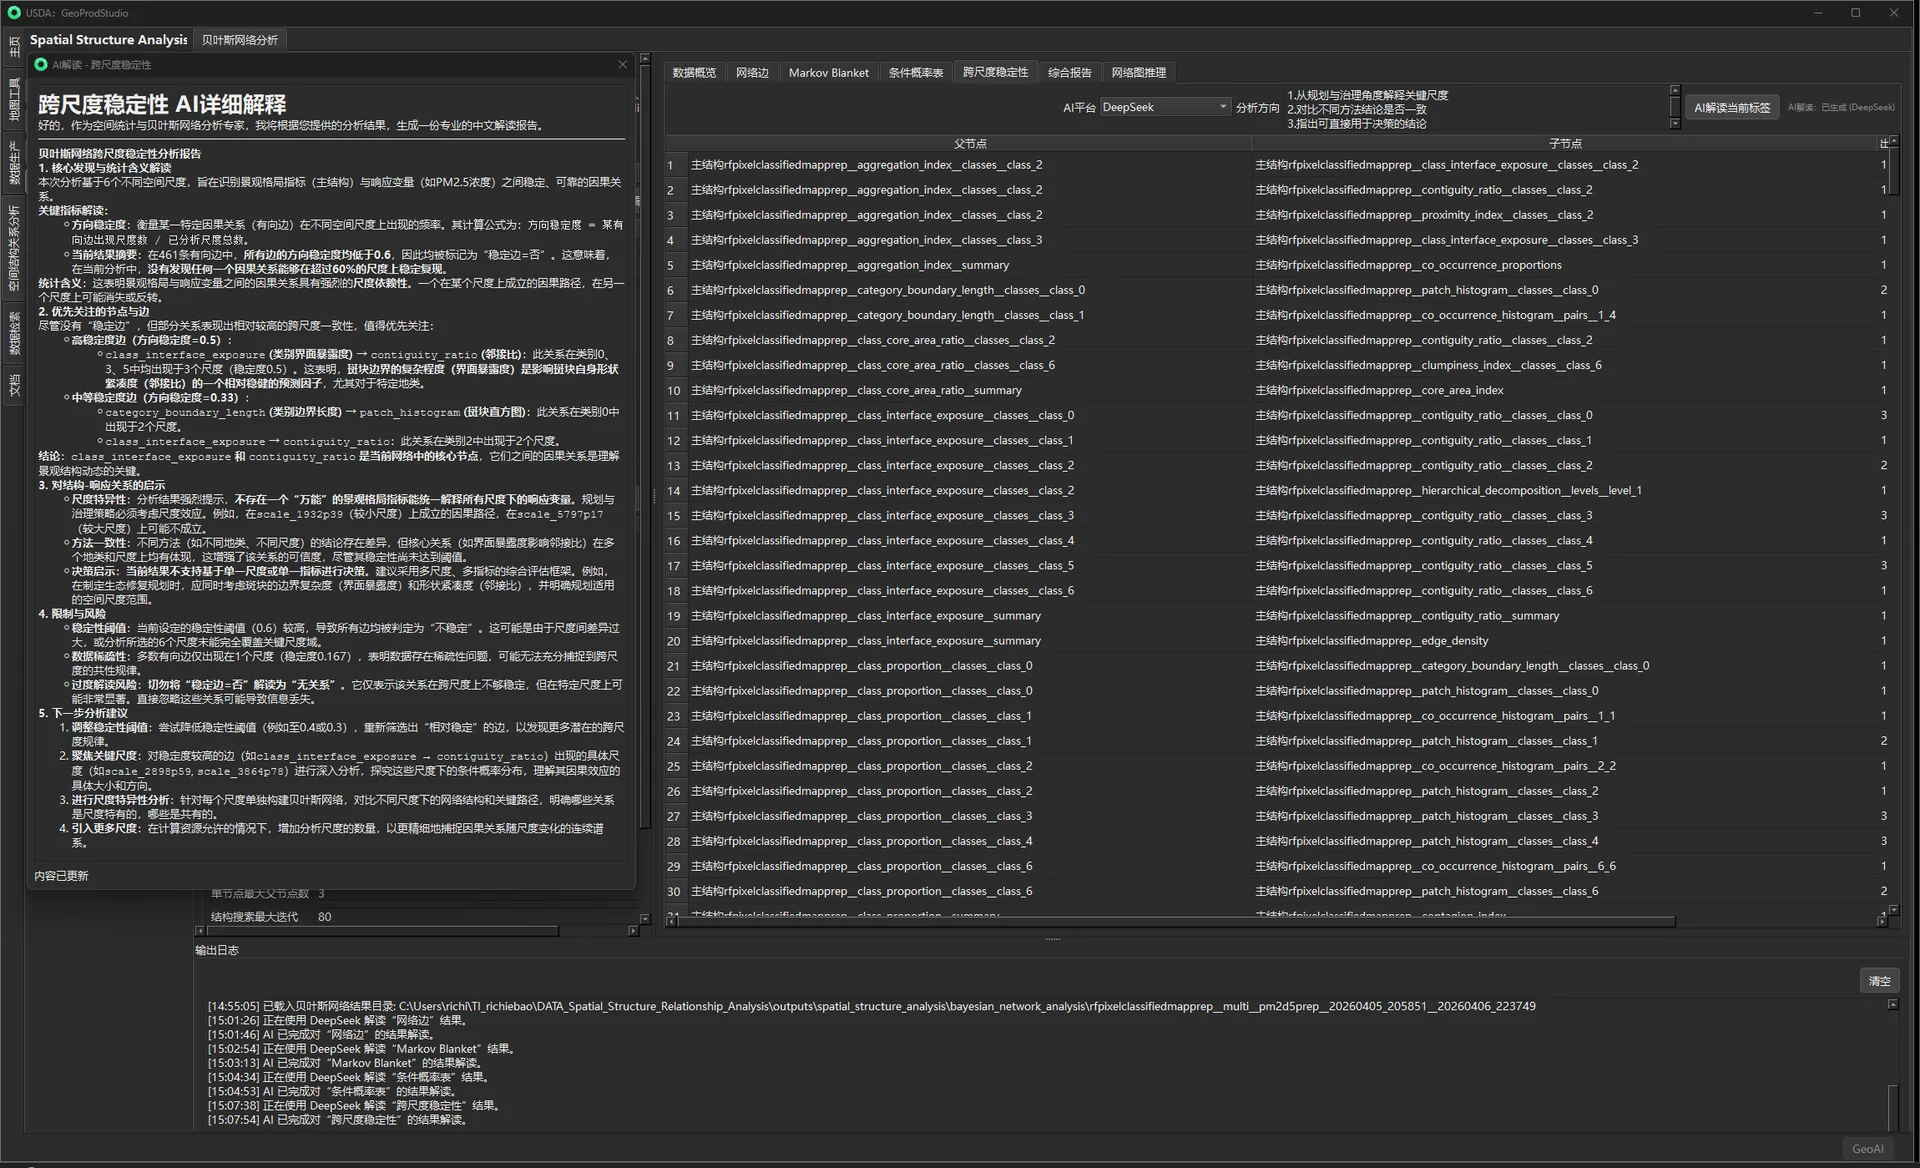The image size is (1920, 1168).
Task: Click the AI解读当前标签 button
Action: (1732, 107)
